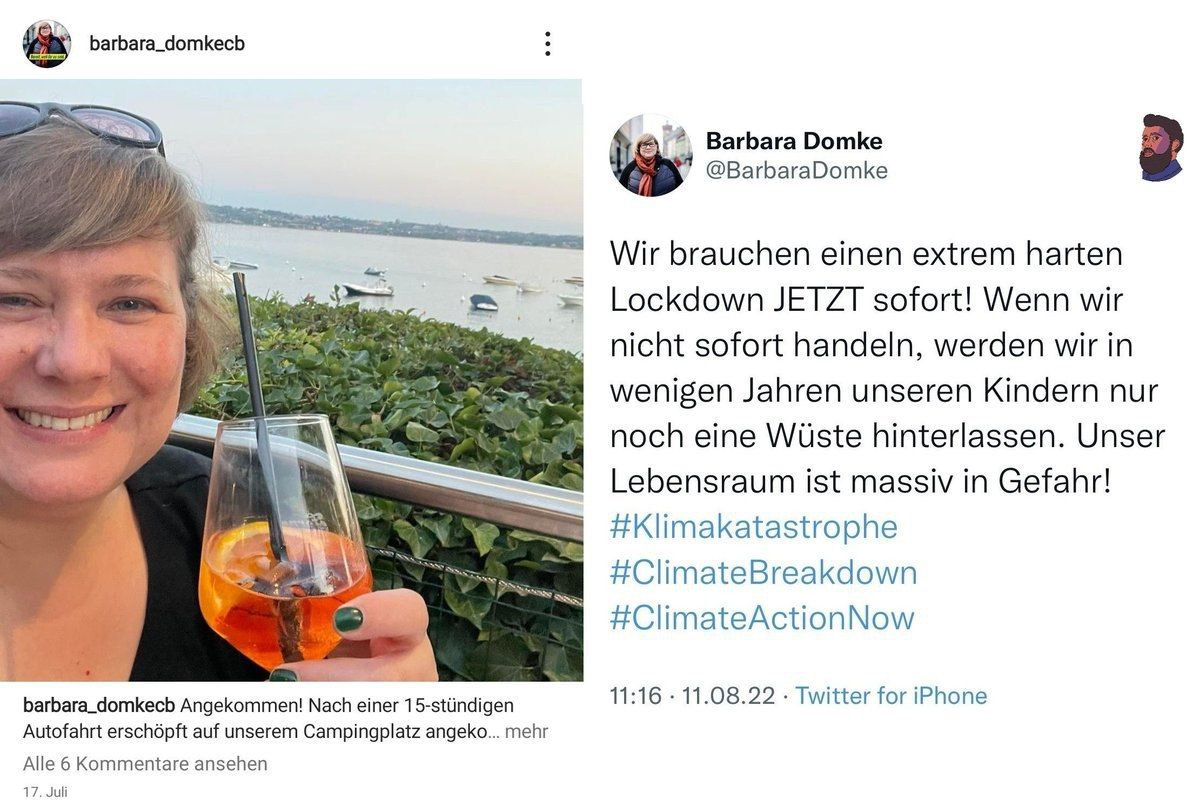The height and width of the screenshot is (812, 1200).
Task: View all comments via 'Alle 6 Kommentare ansehen'
Action: click(145, 764)
